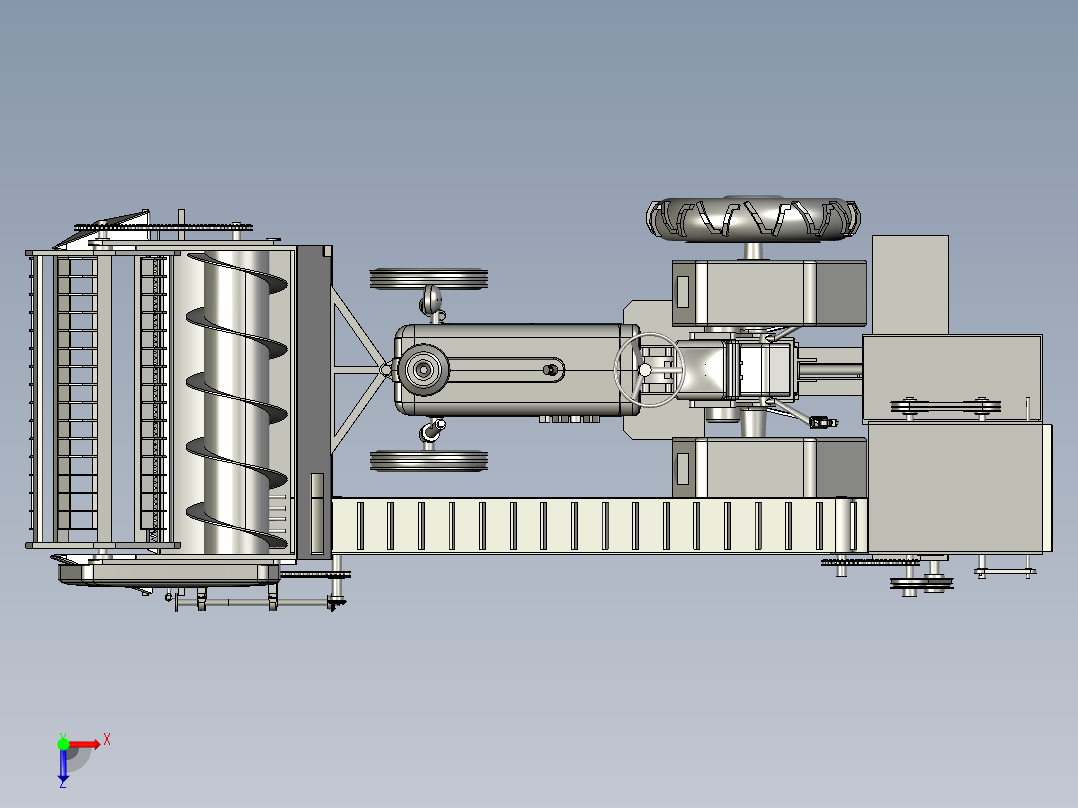Select the lower rear fender box

click(x=769, y=468)
